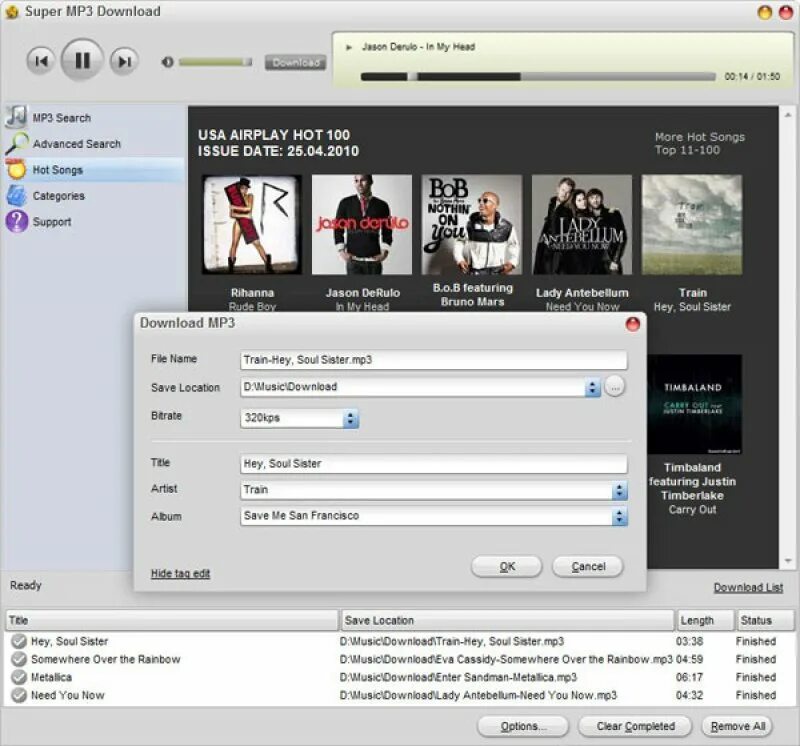This screenshot has width=800, height=746.
Task: Minimize the Super MP3 Download window
Action: click(x=764, y=12)
